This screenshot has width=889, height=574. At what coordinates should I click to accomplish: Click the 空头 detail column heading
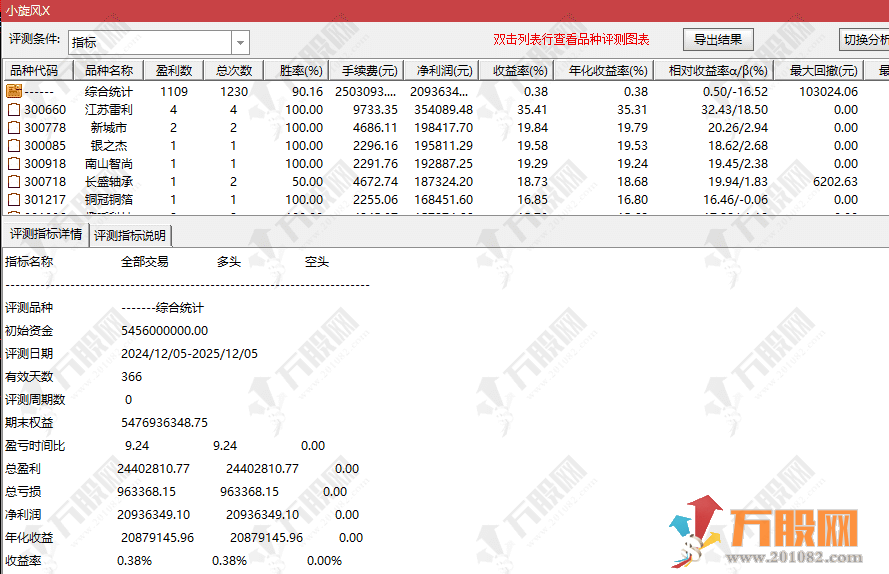(316, 262)
